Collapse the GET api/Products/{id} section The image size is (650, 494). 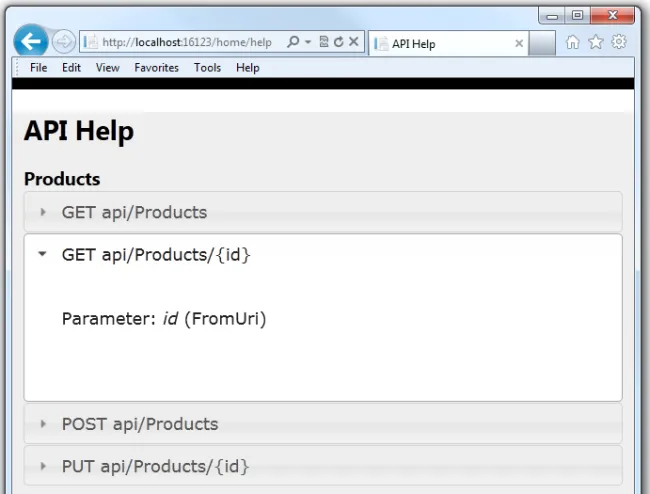pyautogui.click(x=42, y=255)
